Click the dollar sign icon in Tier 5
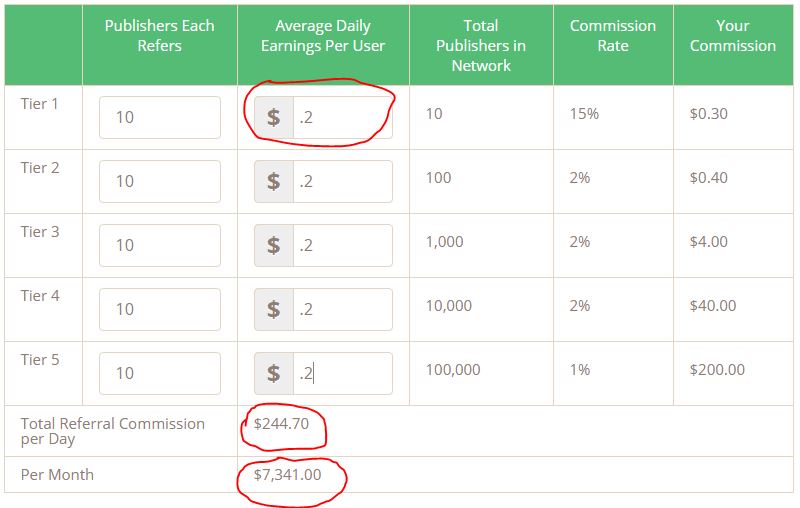This screenshot has height=508, width=800. click(x=274, y=373)
